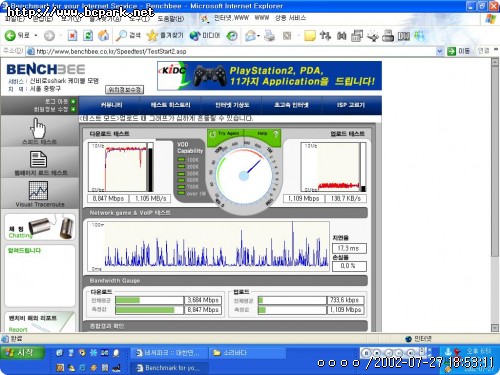Select the ISP navigation tab
The image size is (500, 375).
351,105
